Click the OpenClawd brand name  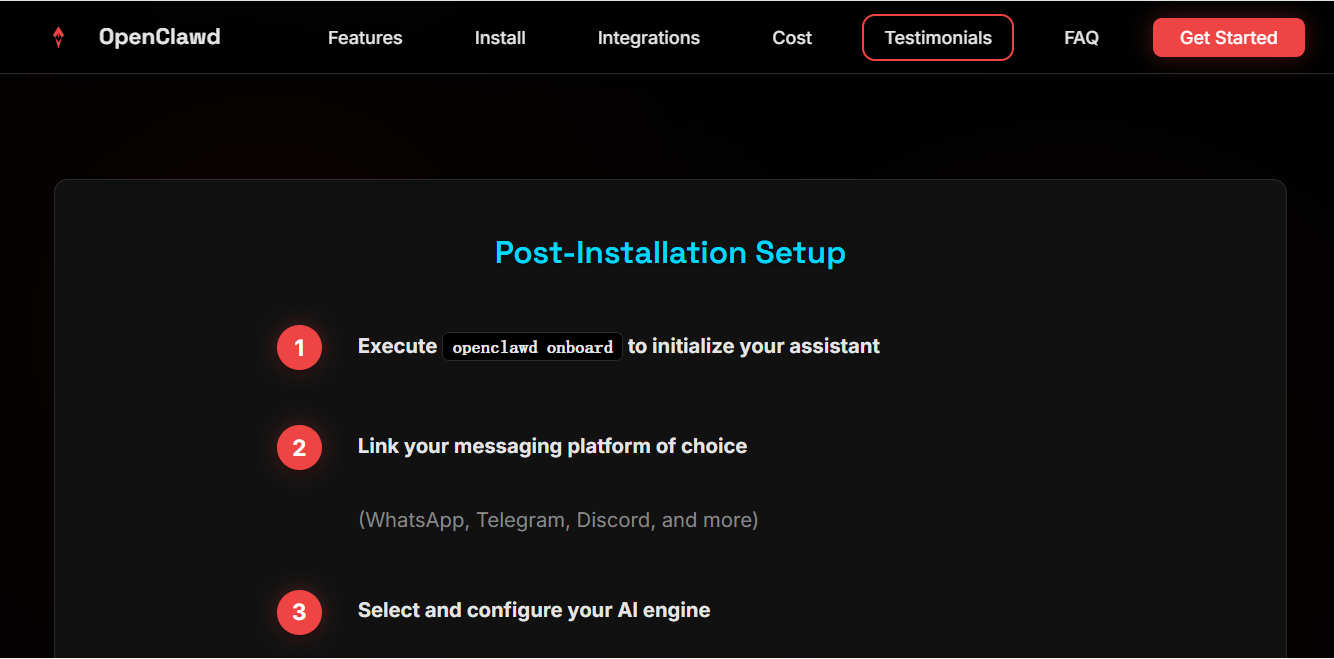pos(159,37)
